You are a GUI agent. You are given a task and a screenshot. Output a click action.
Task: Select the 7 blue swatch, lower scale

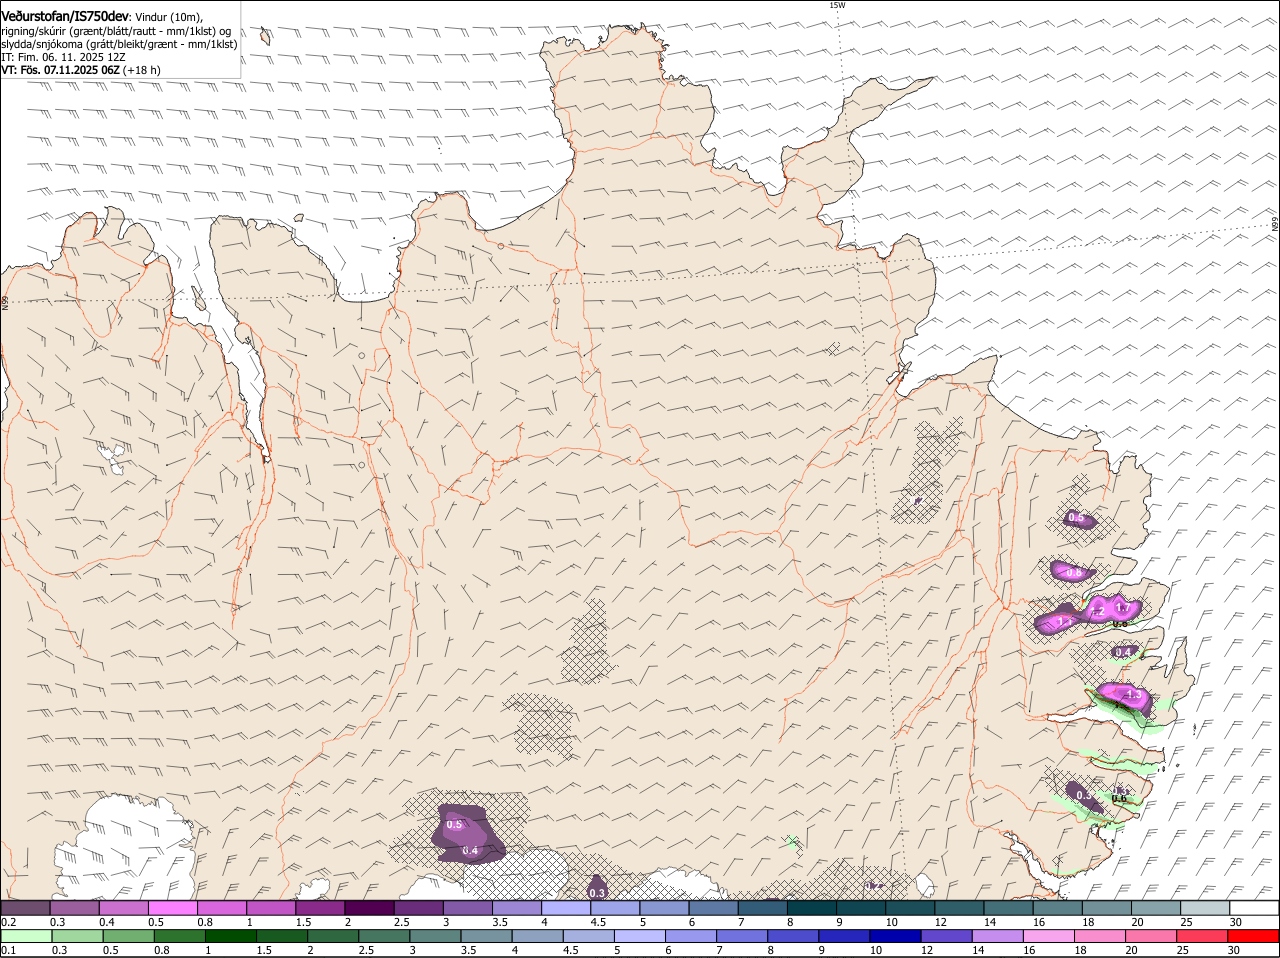point(742,936)
